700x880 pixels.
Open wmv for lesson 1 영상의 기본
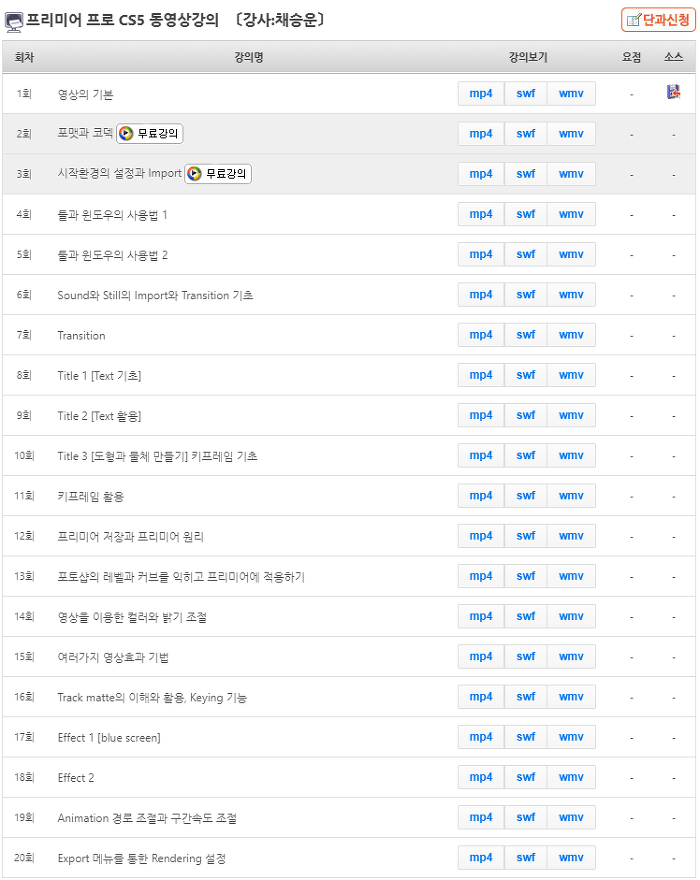(571, 94)
